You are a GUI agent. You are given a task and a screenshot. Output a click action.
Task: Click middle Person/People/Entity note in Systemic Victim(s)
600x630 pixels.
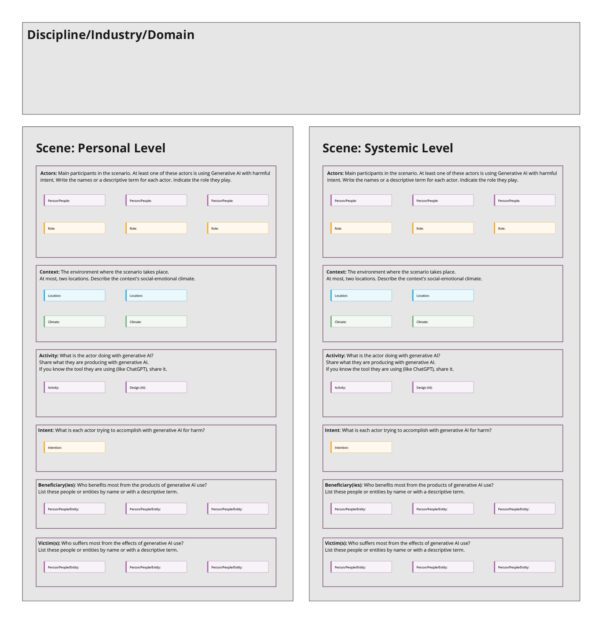tap(443, 567)
